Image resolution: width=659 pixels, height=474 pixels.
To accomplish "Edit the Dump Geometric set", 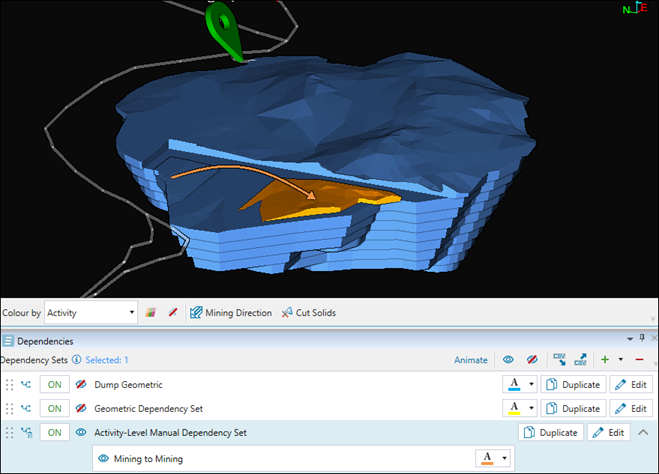I will tap(631, 384).
